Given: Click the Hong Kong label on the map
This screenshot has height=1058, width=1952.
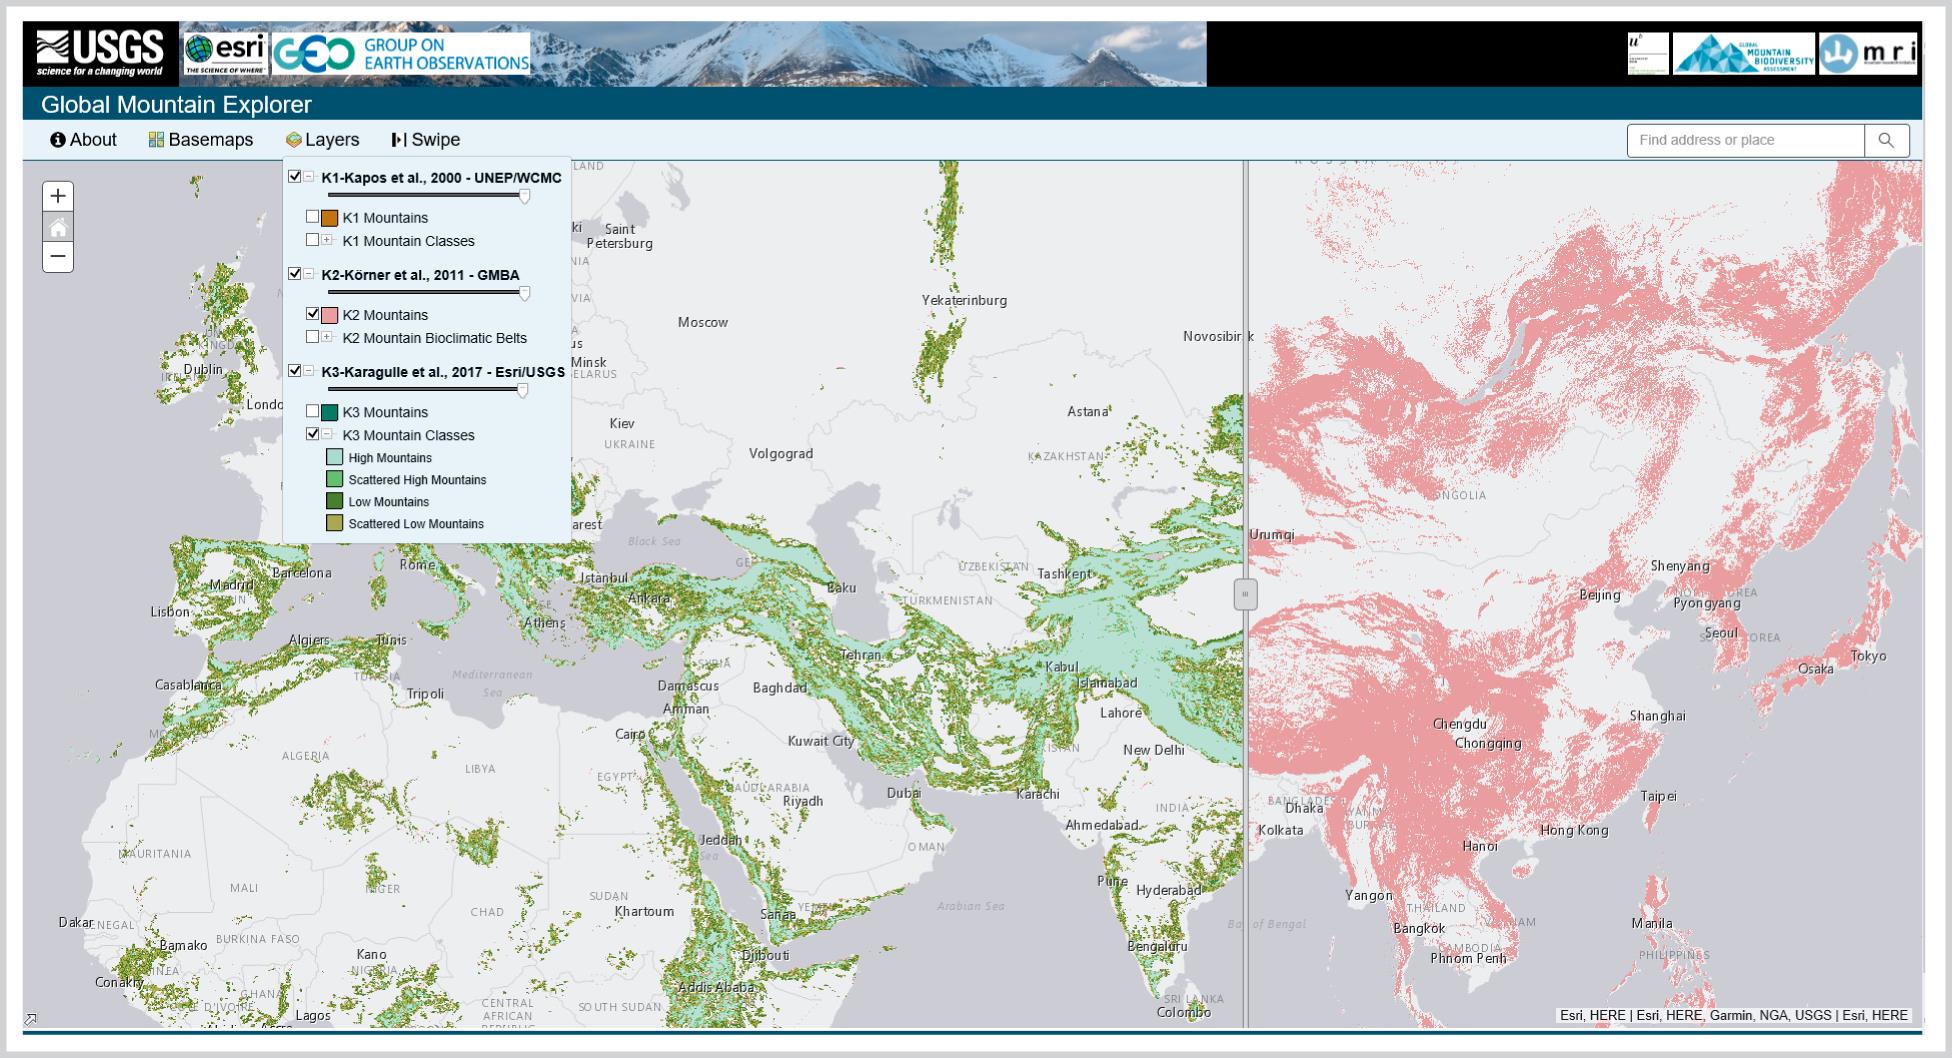Looking at the screenshot, I should coord(1574,830).
